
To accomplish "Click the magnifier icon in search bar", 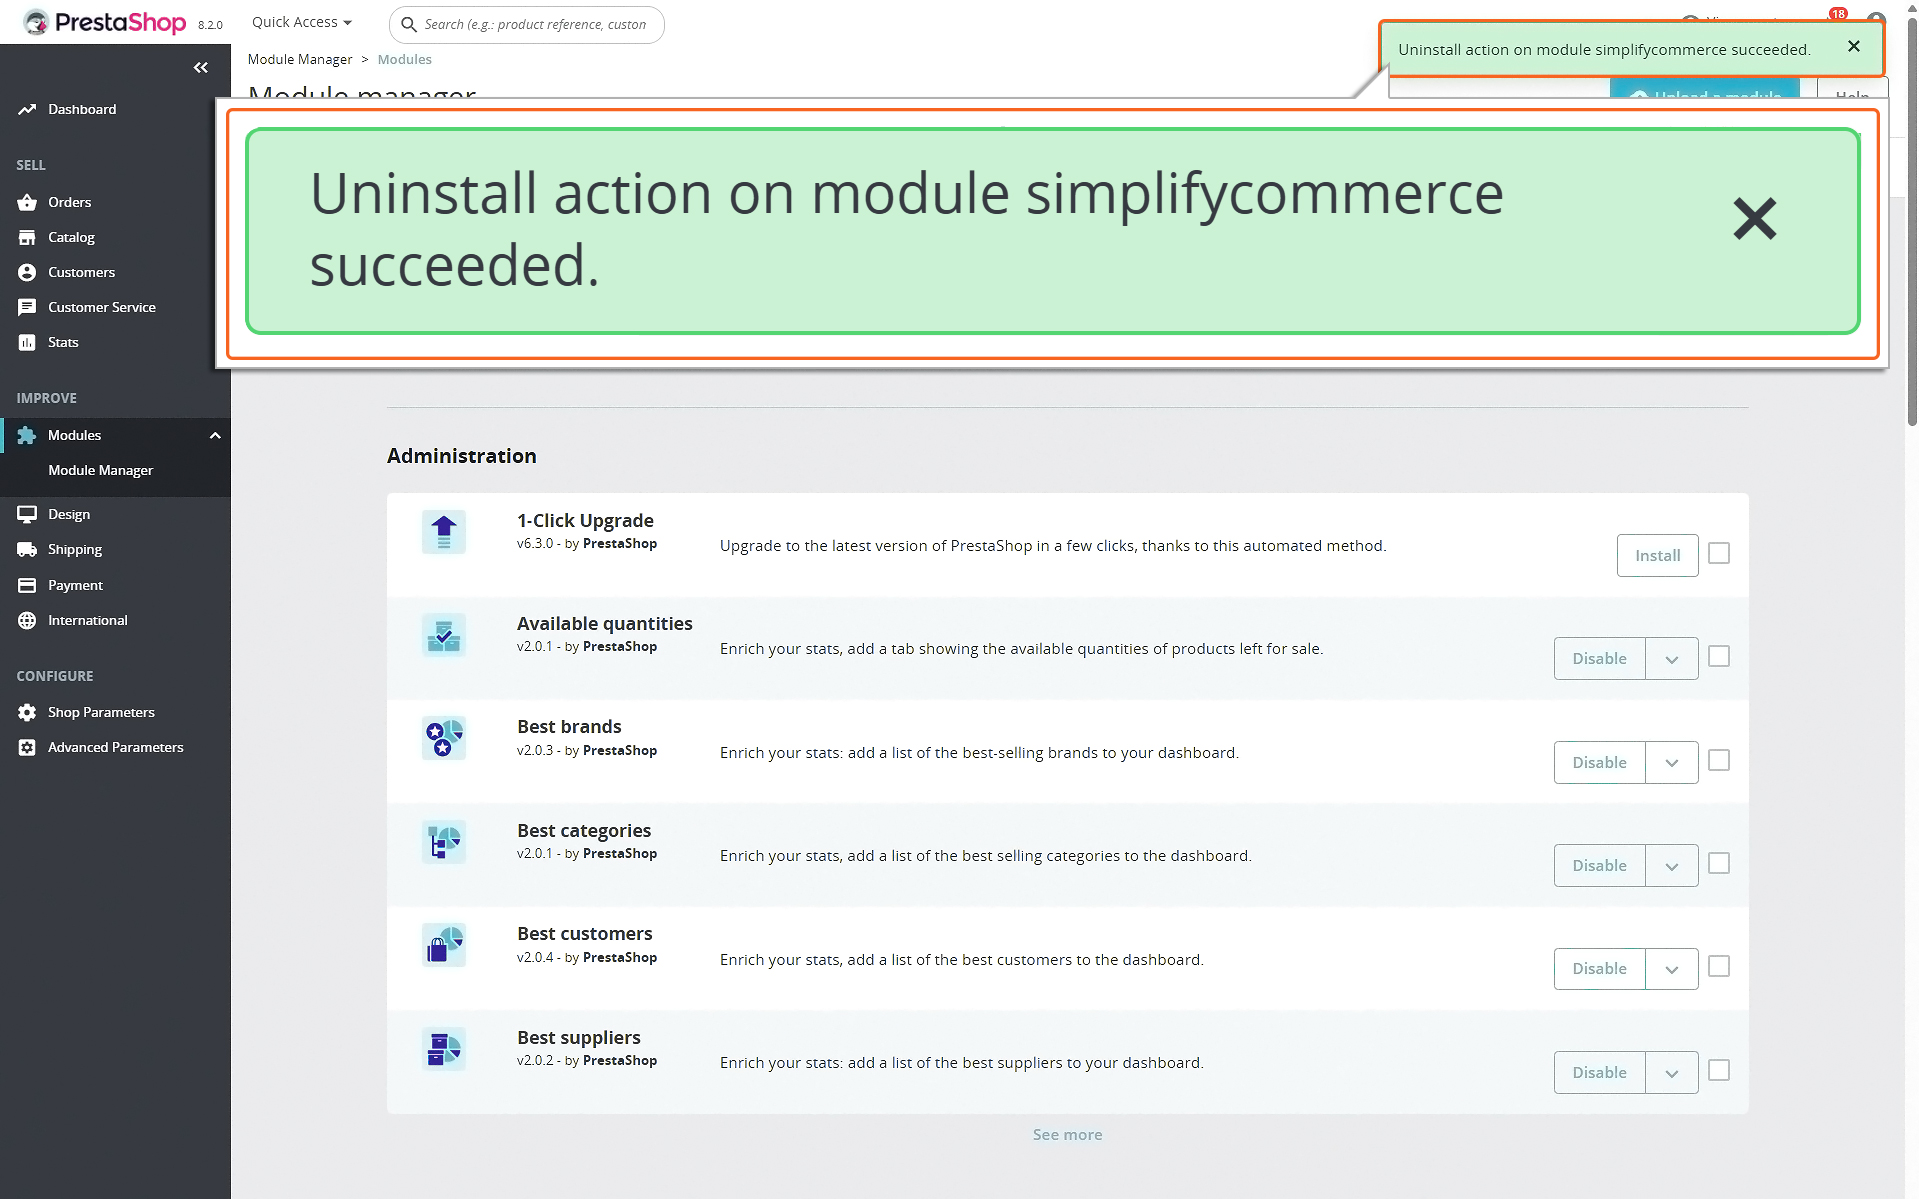I will tap(409, 24).
